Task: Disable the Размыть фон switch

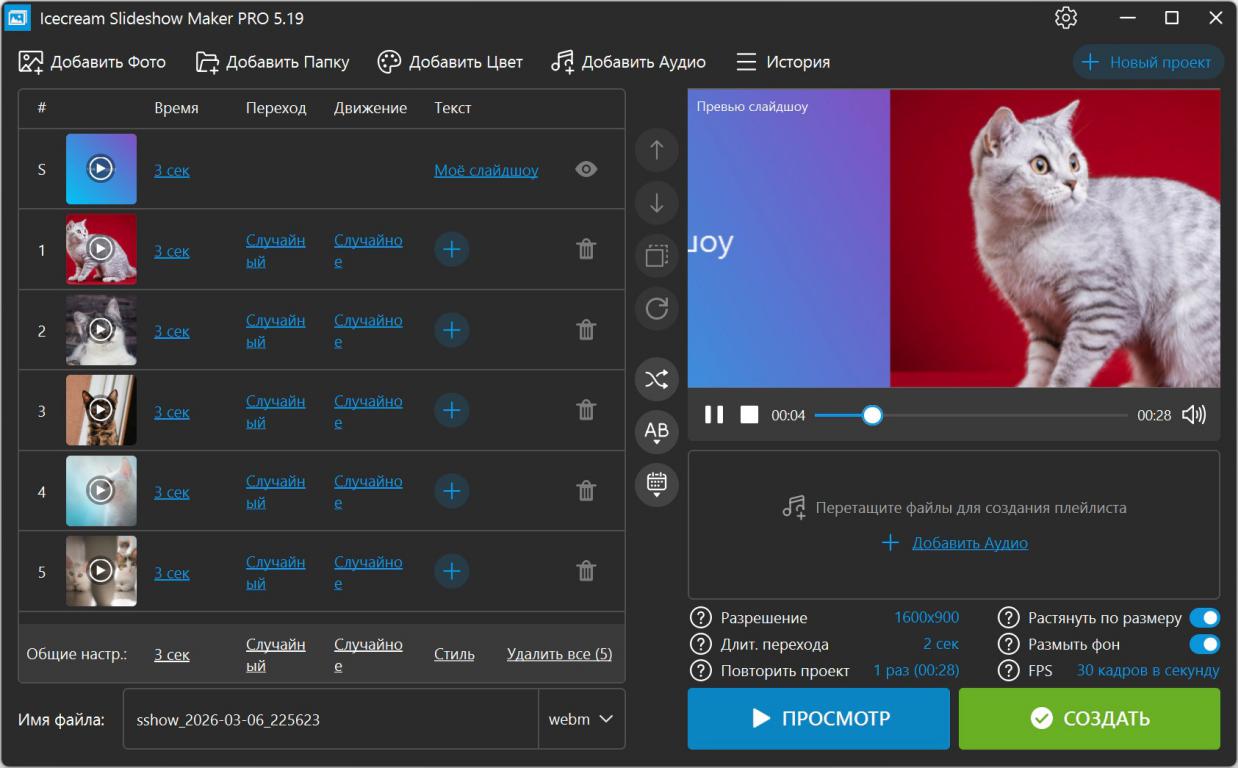Action: tap(1204, 645)
